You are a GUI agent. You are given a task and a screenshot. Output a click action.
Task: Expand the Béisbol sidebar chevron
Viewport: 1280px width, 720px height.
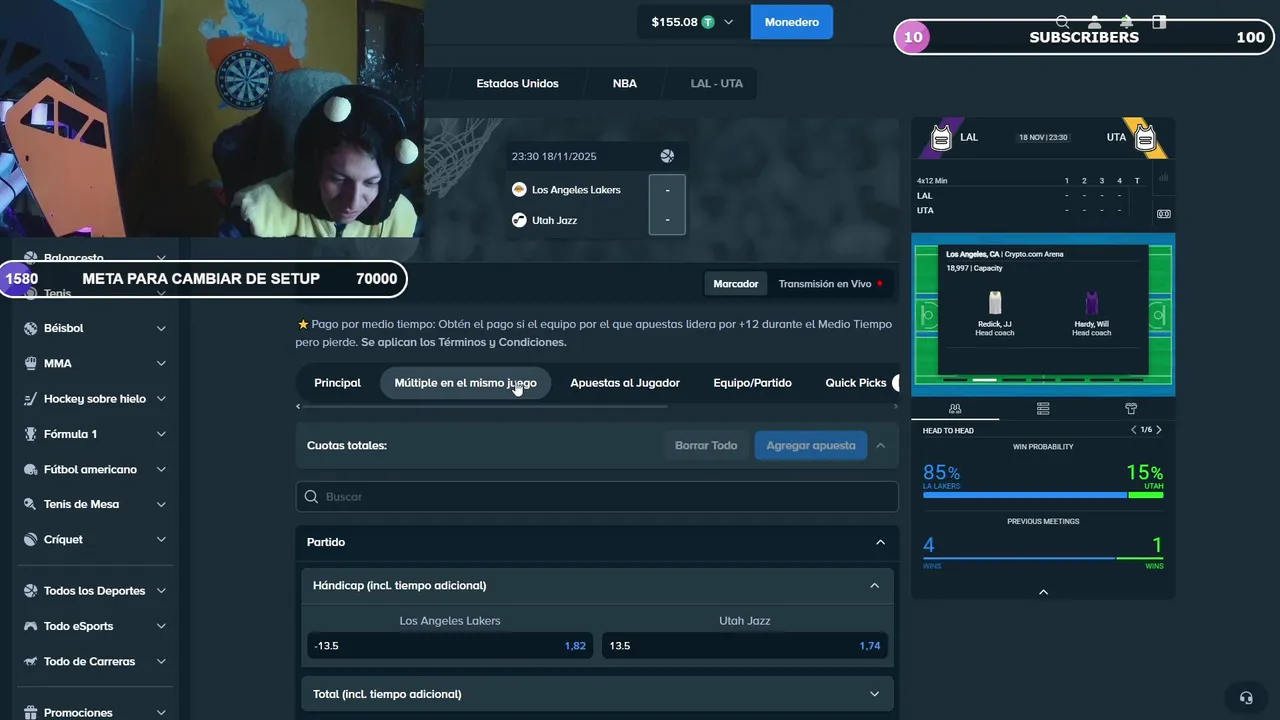click(x=161, y=328)
